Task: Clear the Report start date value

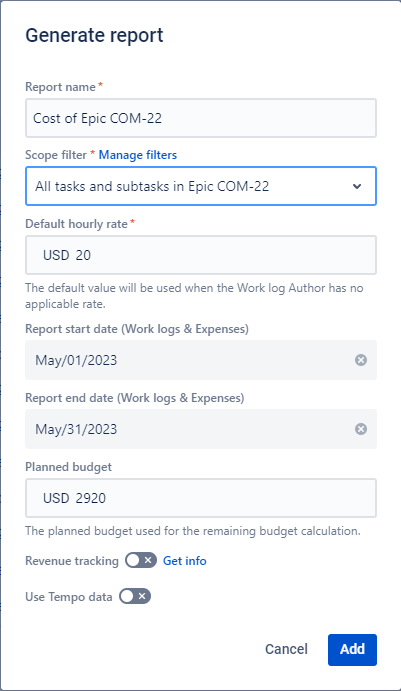Action: pyautogui.click(x=361, y=360)
